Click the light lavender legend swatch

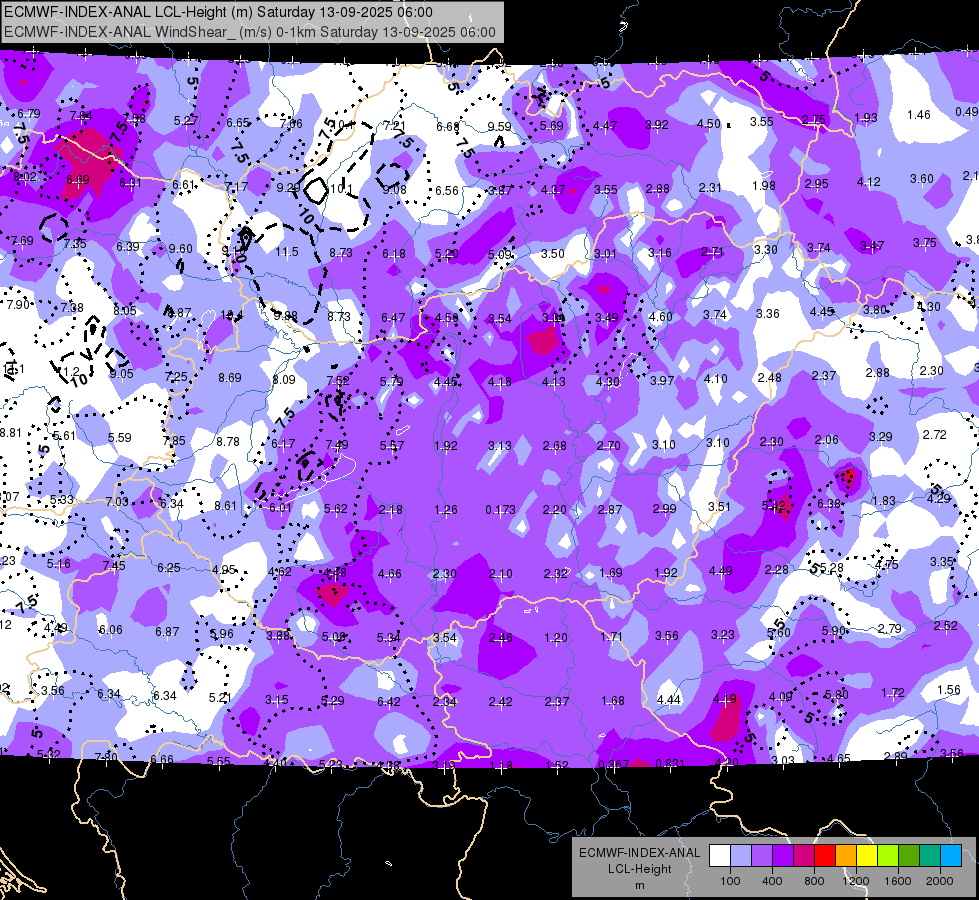pos(741,855)
